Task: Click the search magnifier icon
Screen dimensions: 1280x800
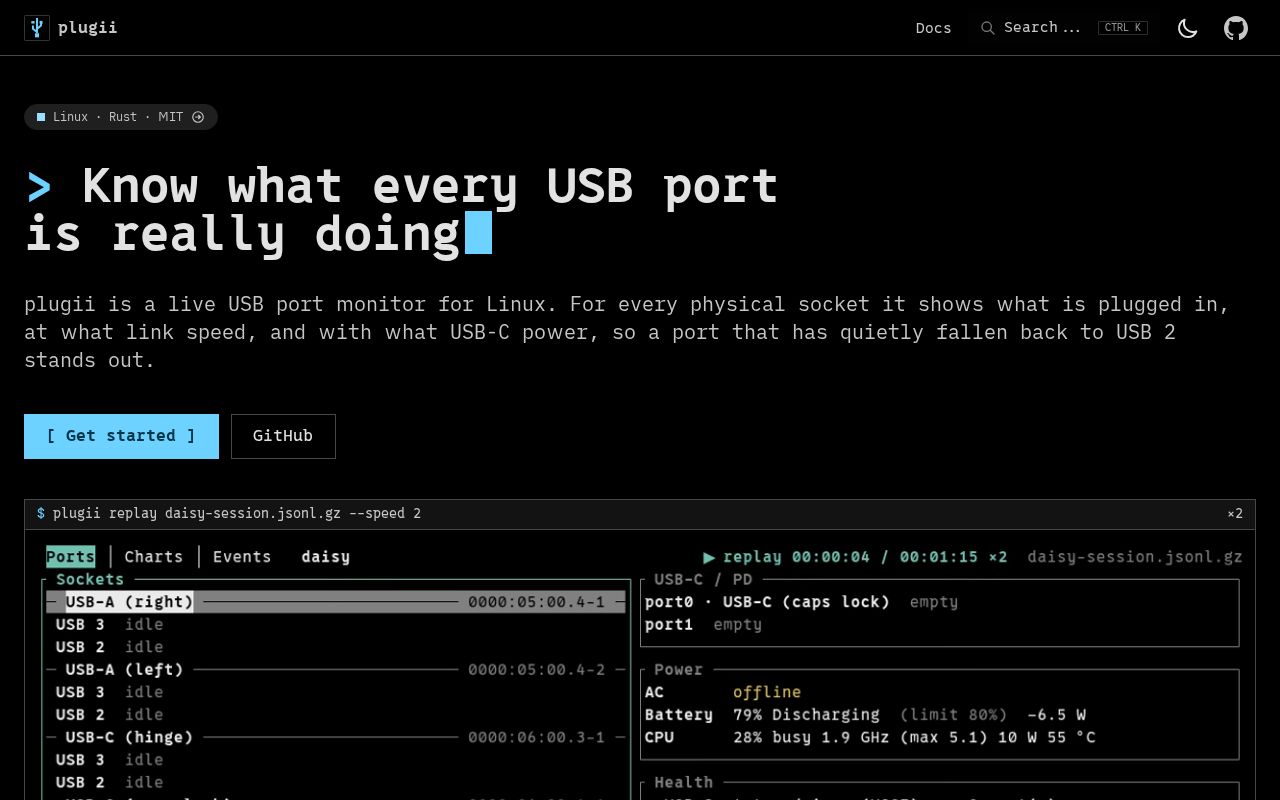Action: [x=988, y=28]
